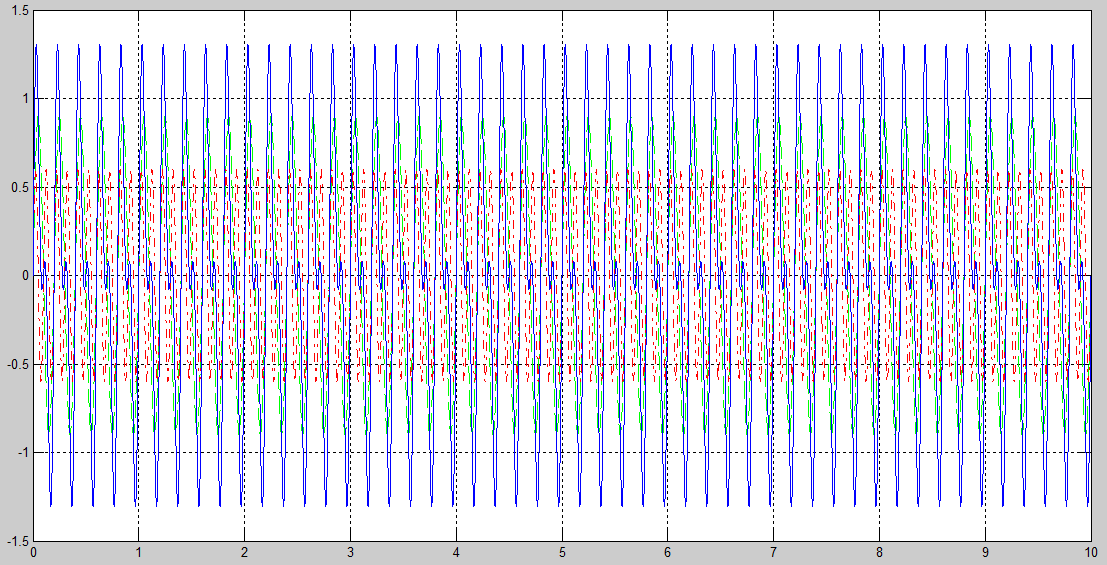Click the y-axis tick label -0.5
Viewport: 1107px width, 565px height.
point(18,364)
